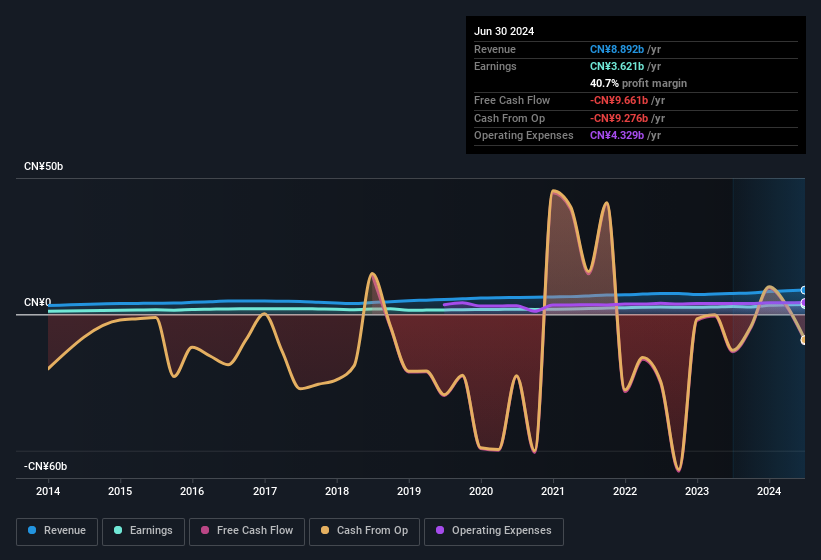Toggle Cash From Op legend button
This screenshot has width=821, height=560.
coord(364,531)
